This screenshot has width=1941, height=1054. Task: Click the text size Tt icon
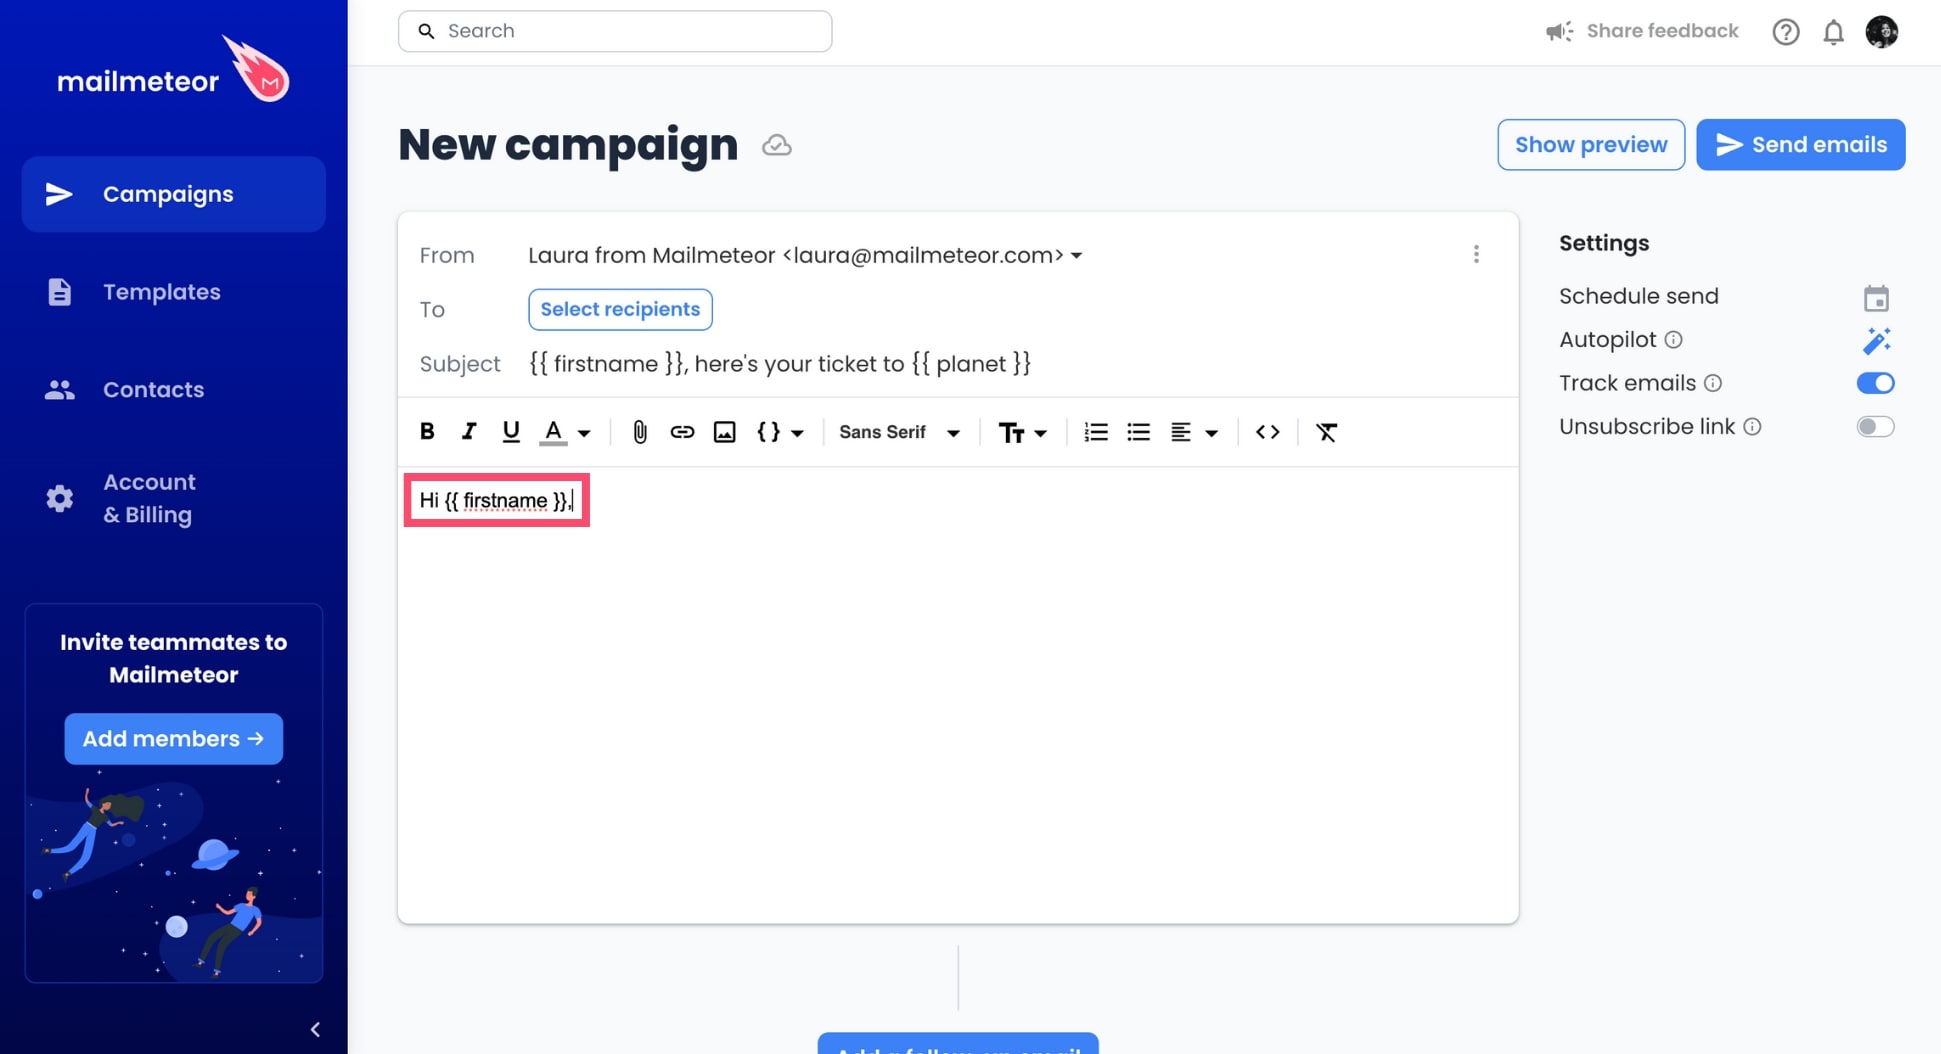(1011, 433)
